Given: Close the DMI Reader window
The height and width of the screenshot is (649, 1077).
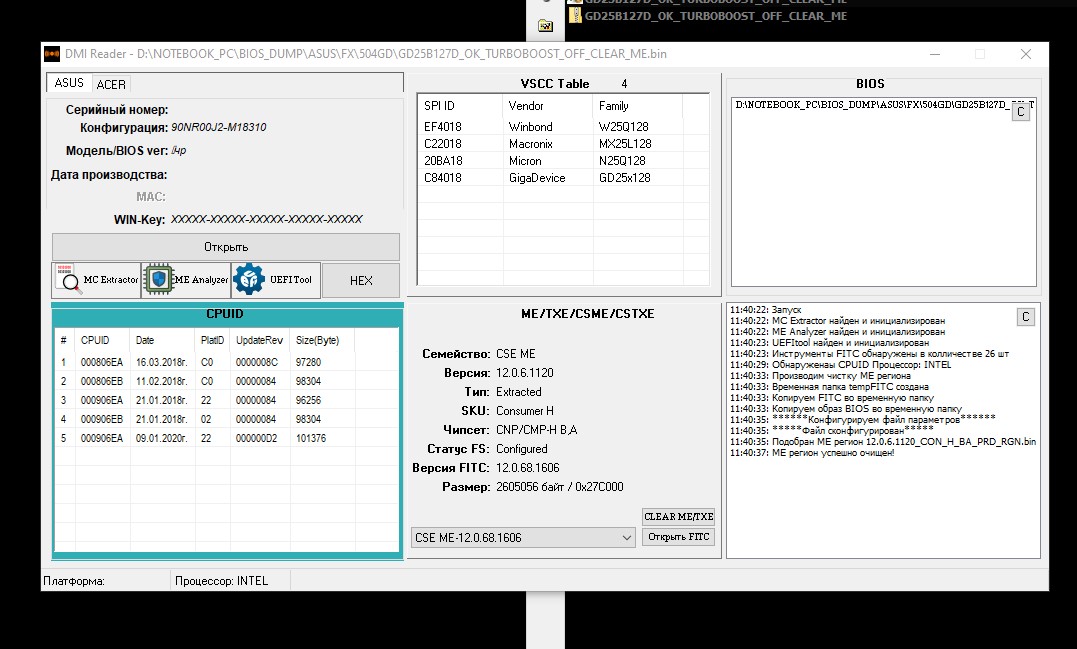Looking at the screenshot, I should [x=1025, y=54].
